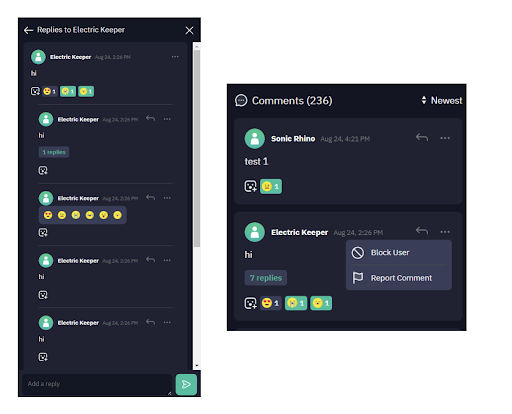The height and width of the screenshot is (414, 512).
Task: Click the back arrow beside Replies to Electric Keeper
Action: [x=28, y=30]
